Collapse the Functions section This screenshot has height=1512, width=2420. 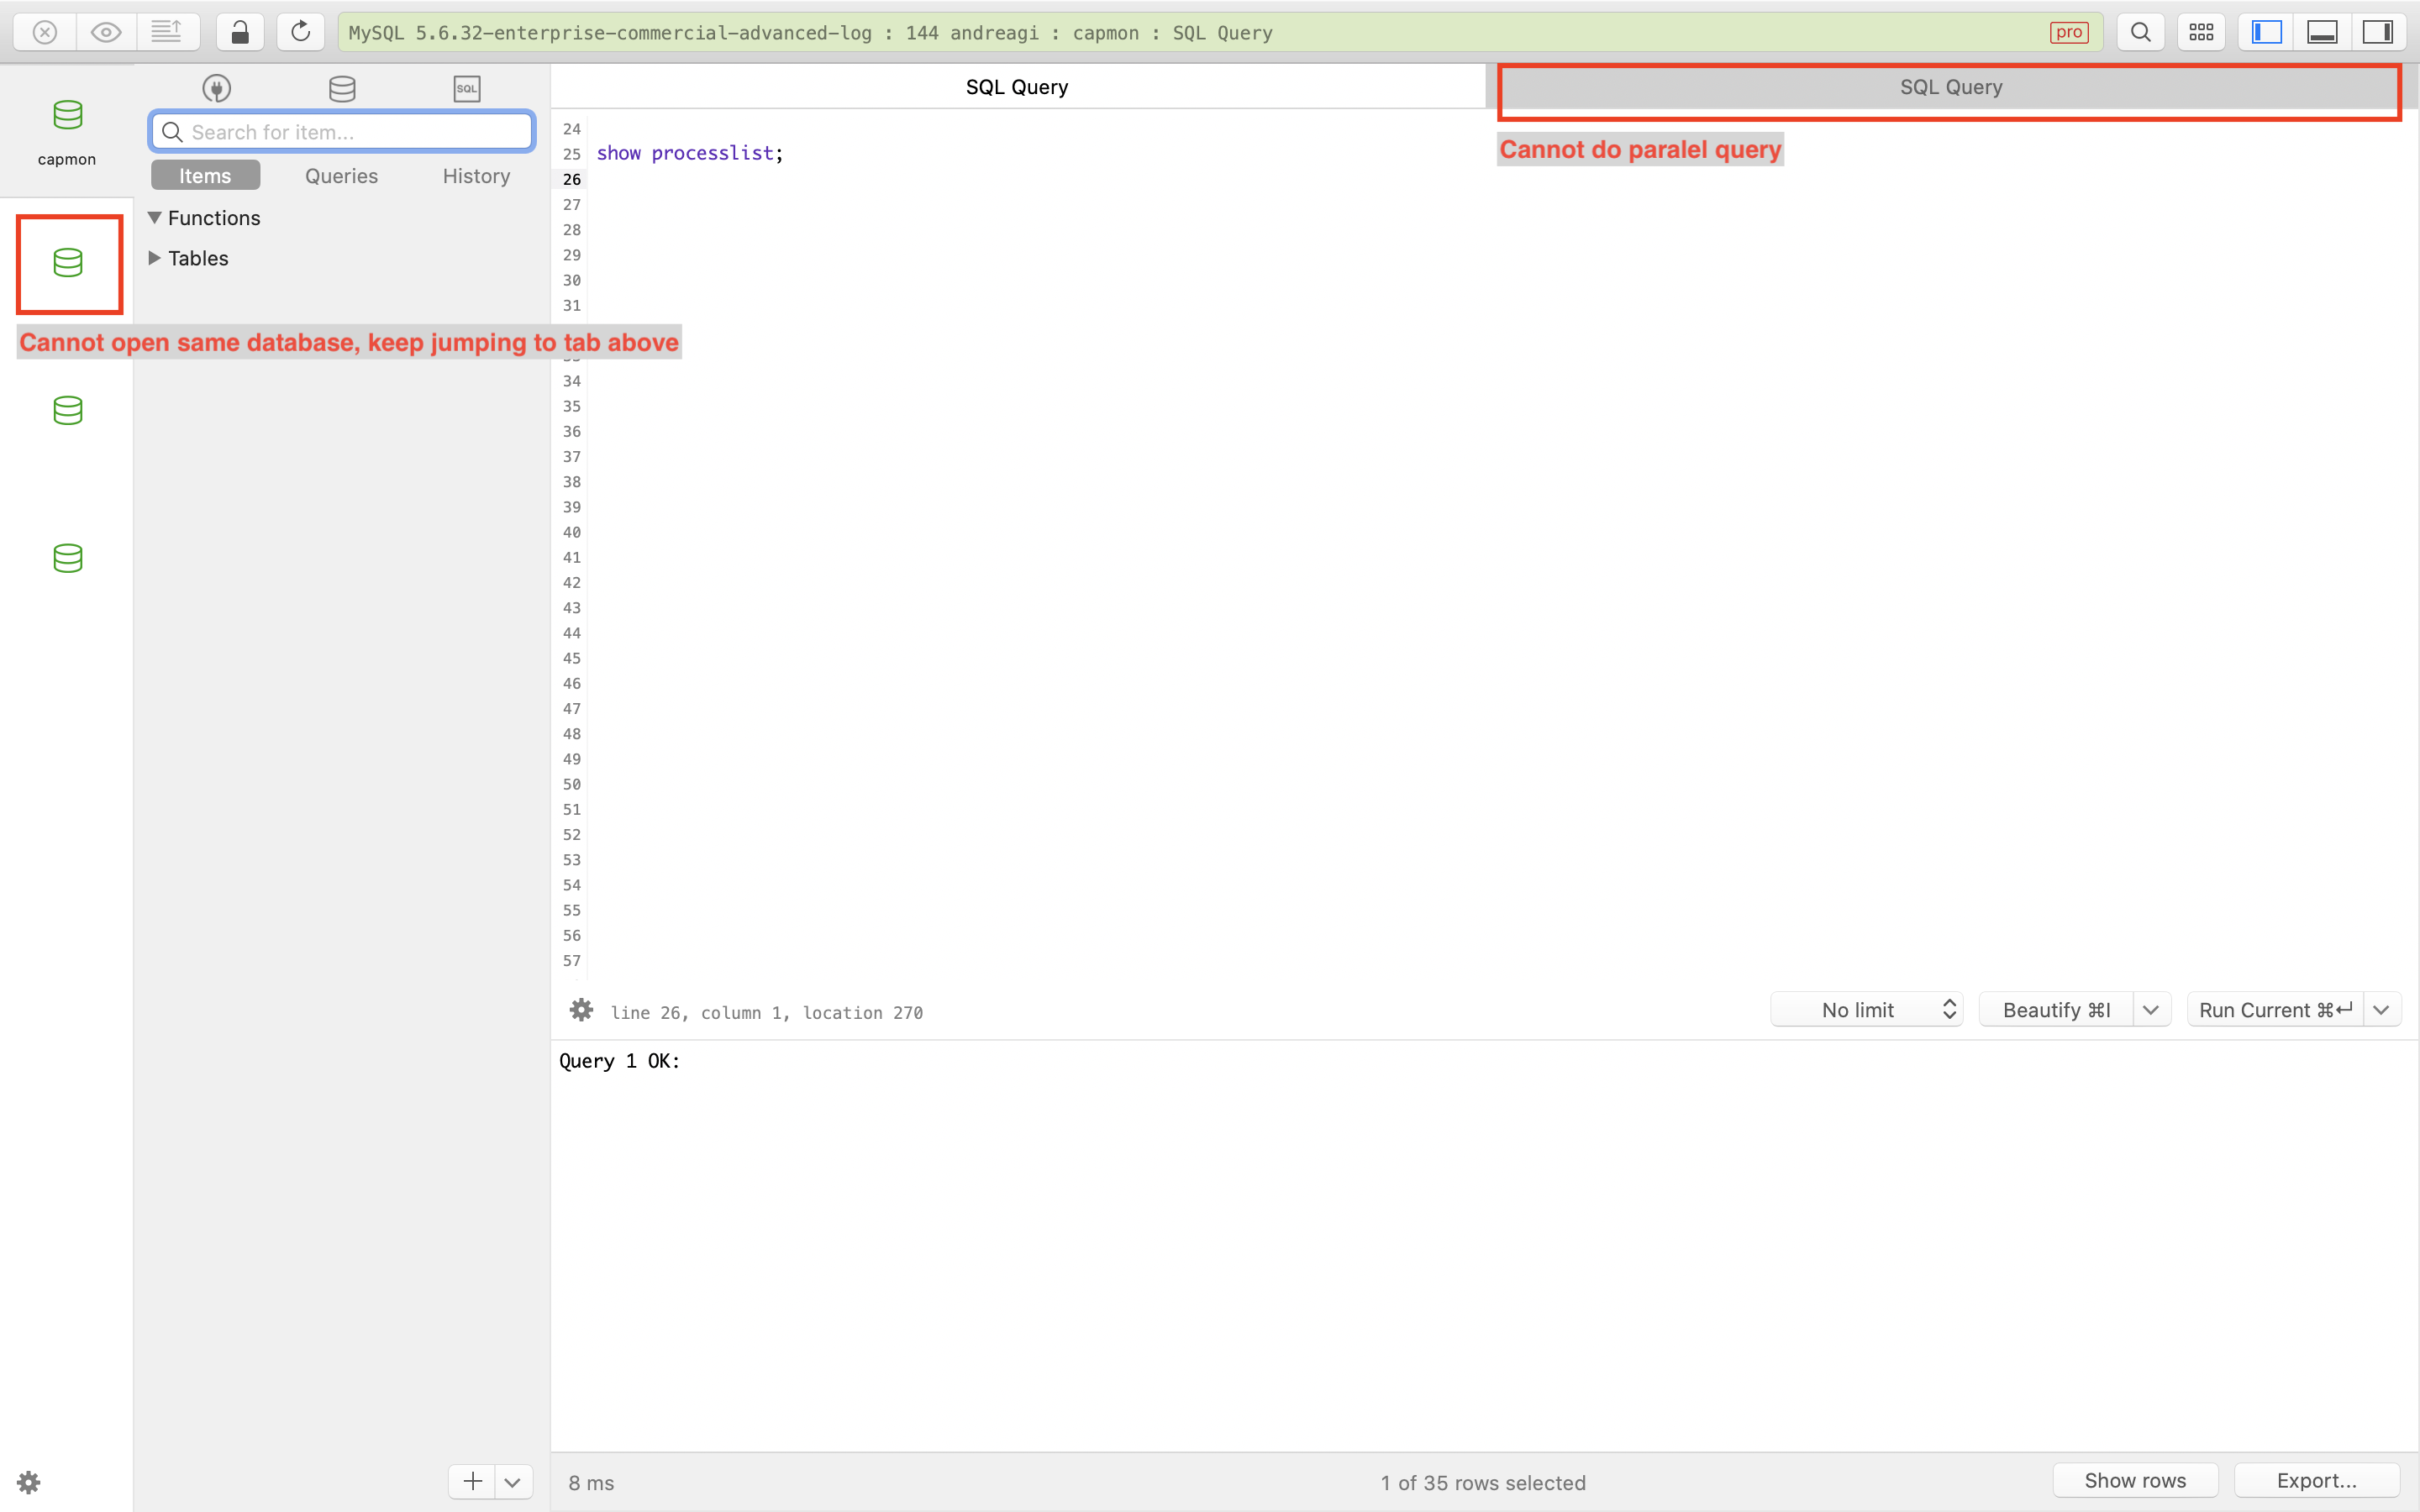[155, 217]
